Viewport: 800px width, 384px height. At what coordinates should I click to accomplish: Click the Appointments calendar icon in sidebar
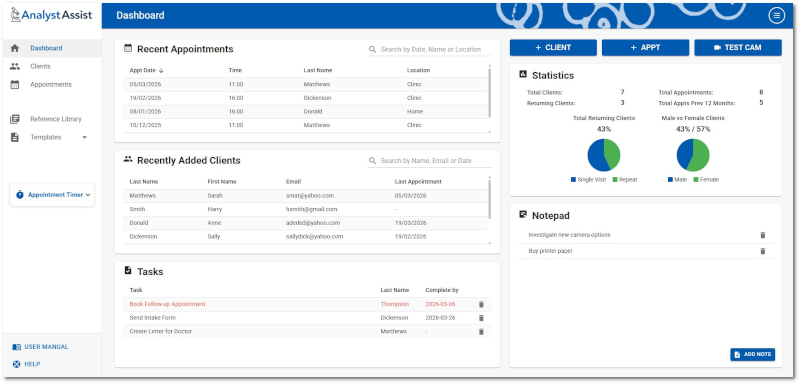(x=15, y=85)
